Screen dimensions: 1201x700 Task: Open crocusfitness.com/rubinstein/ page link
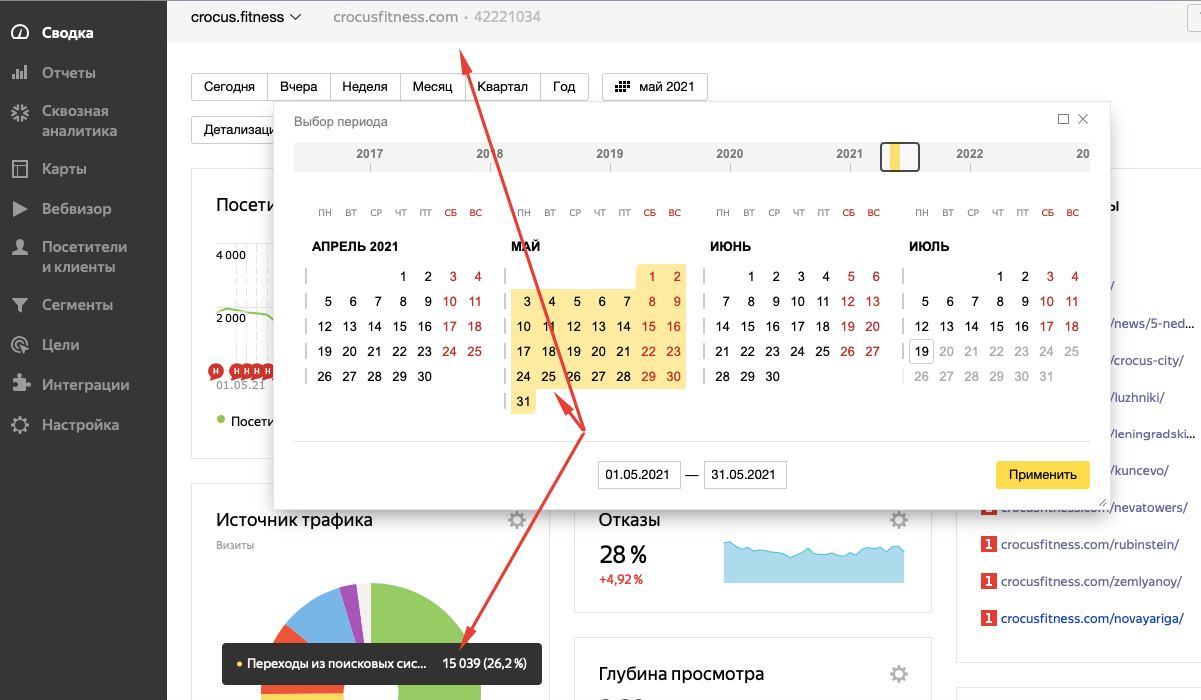(x=1090, y=545)
